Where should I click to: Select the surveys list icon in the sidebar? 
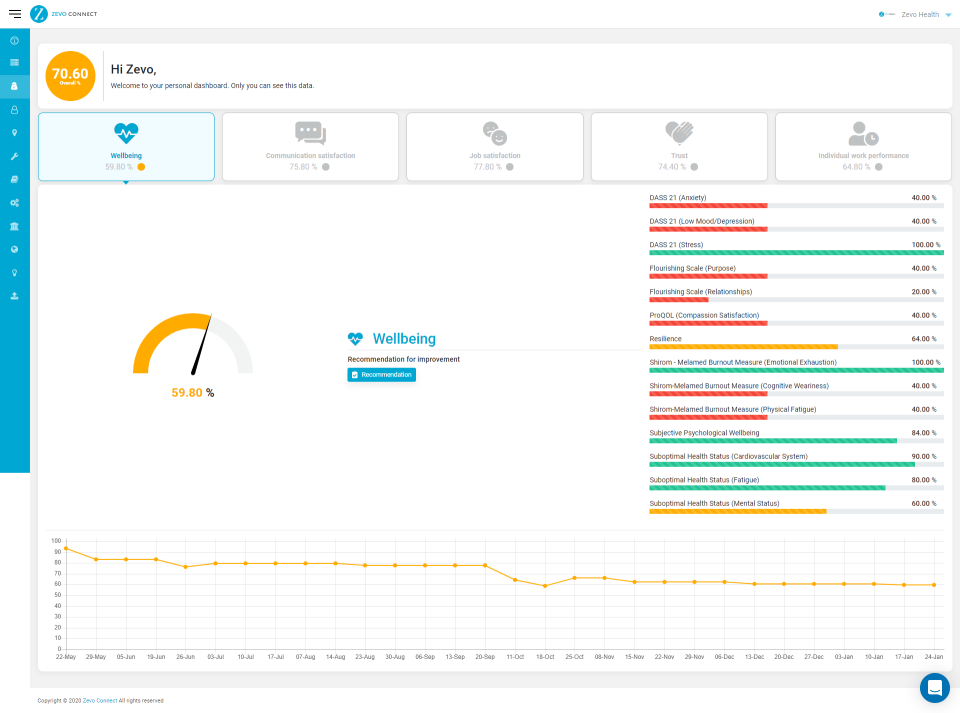click(14, 62)
